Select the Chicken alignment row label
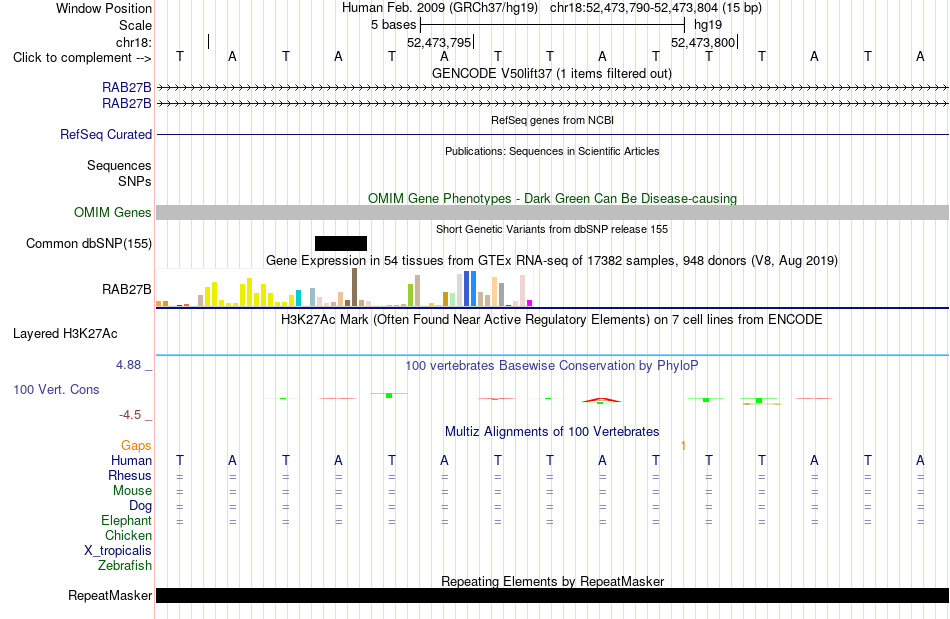The height and width of the screenshot is (619, 950). [x=128, y=535]
